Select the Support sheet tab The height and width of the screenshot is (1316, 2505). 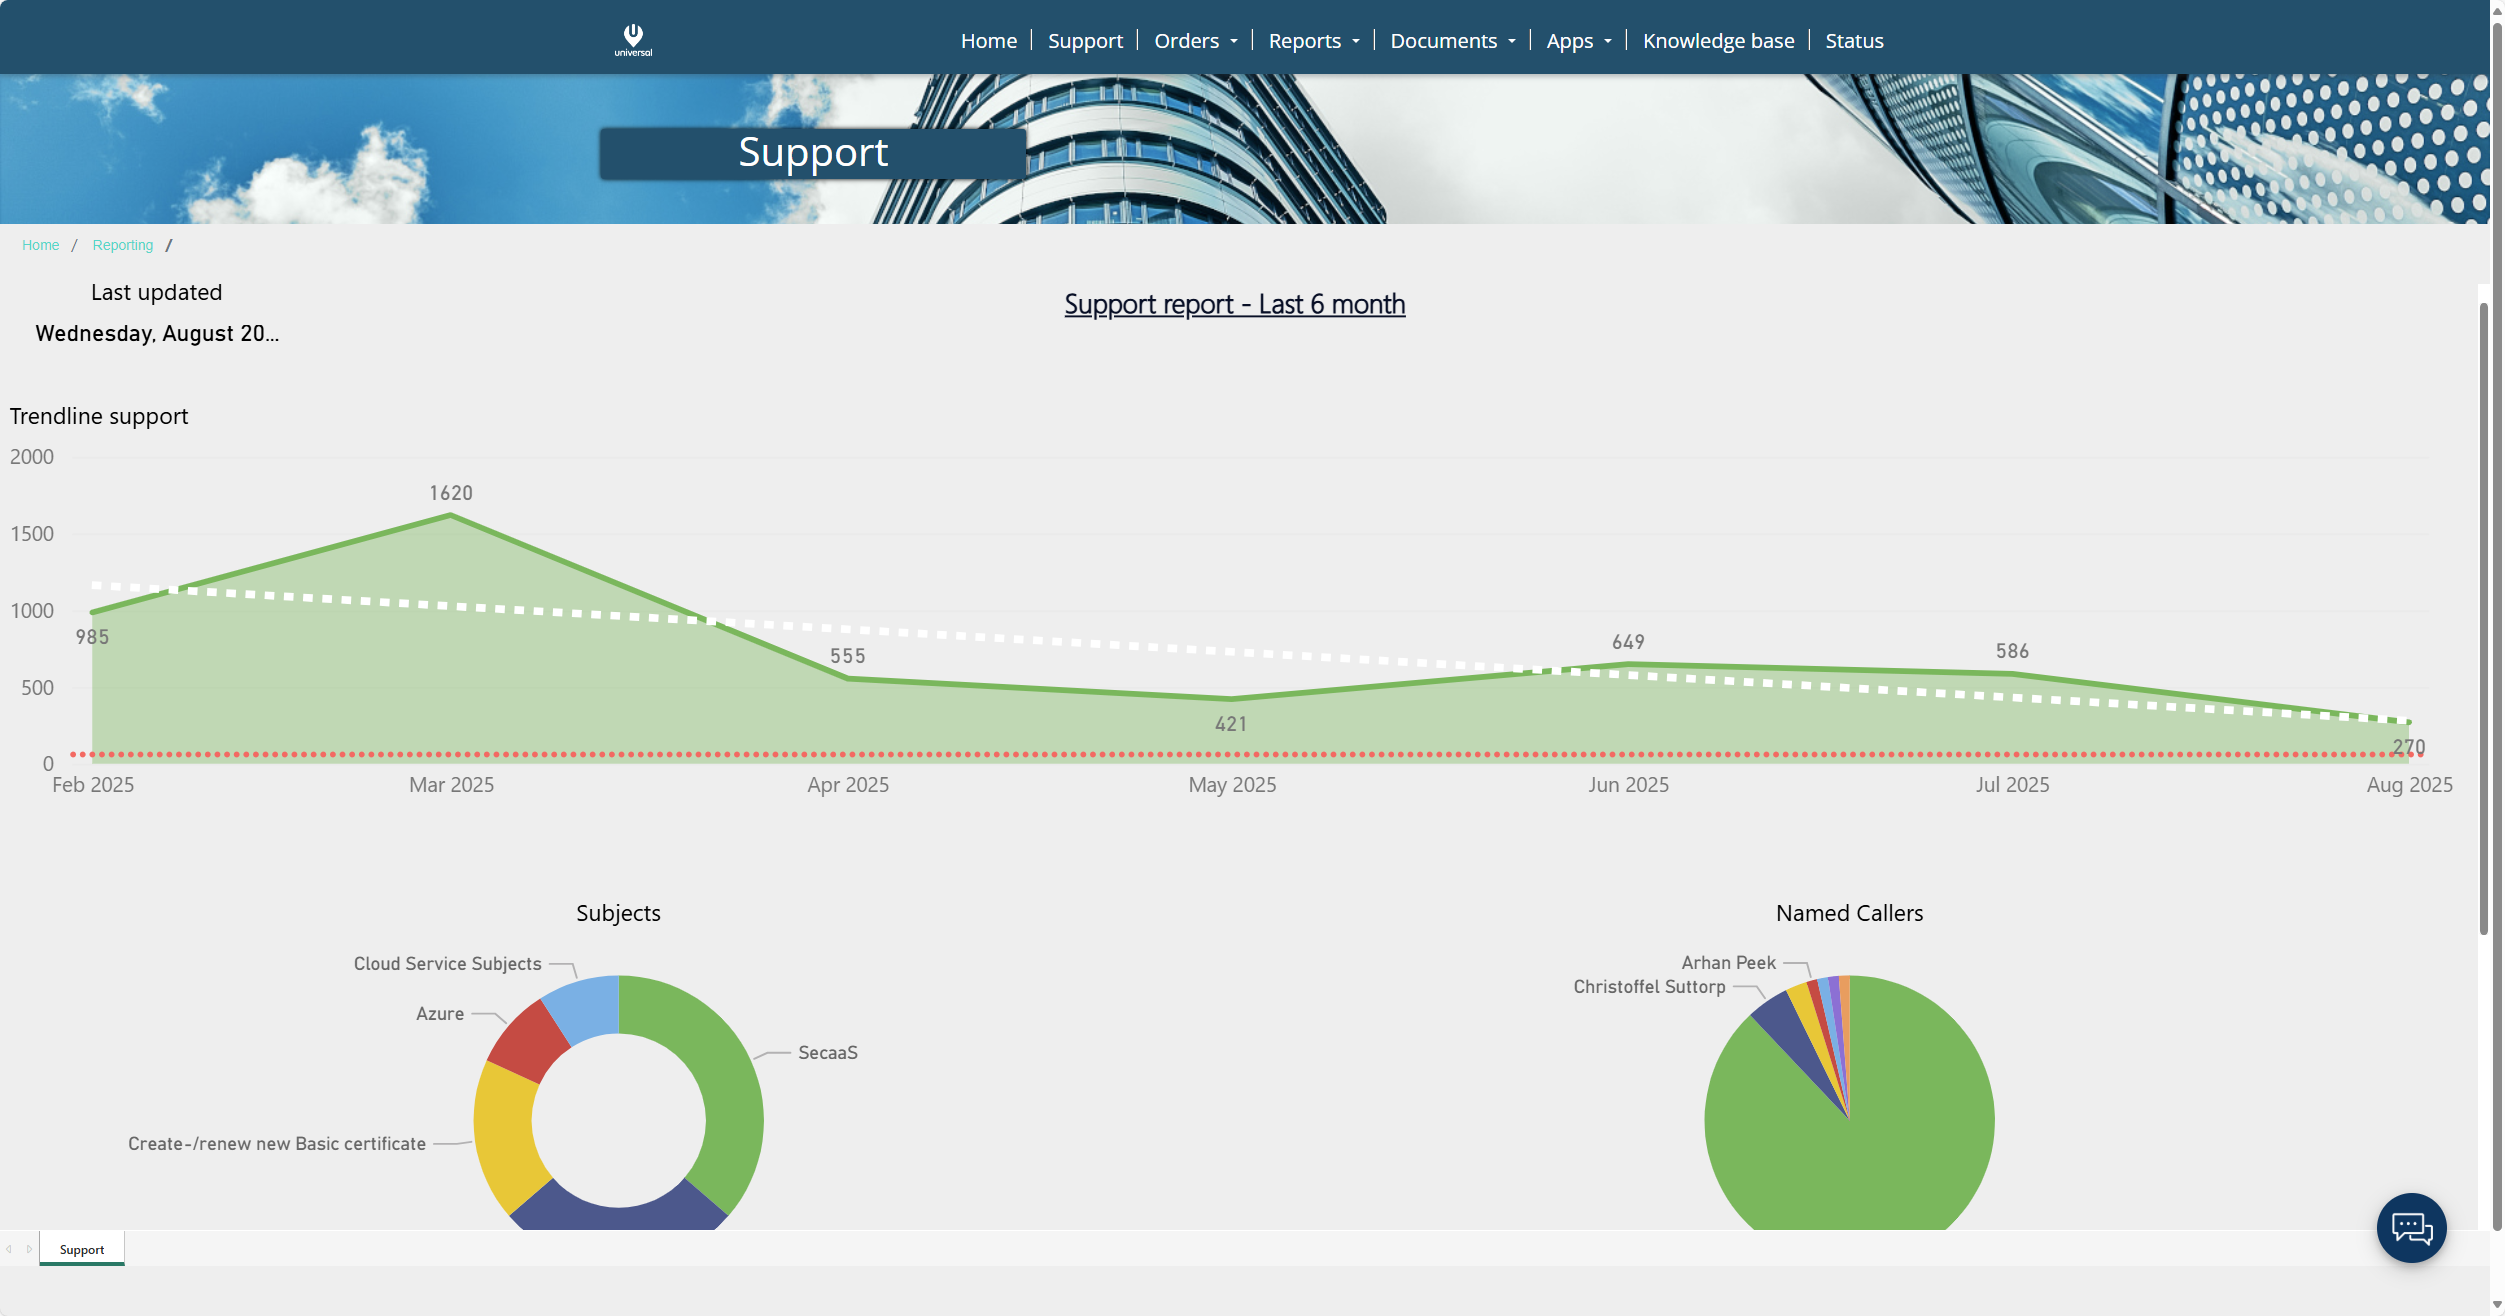click(82, 1249)
